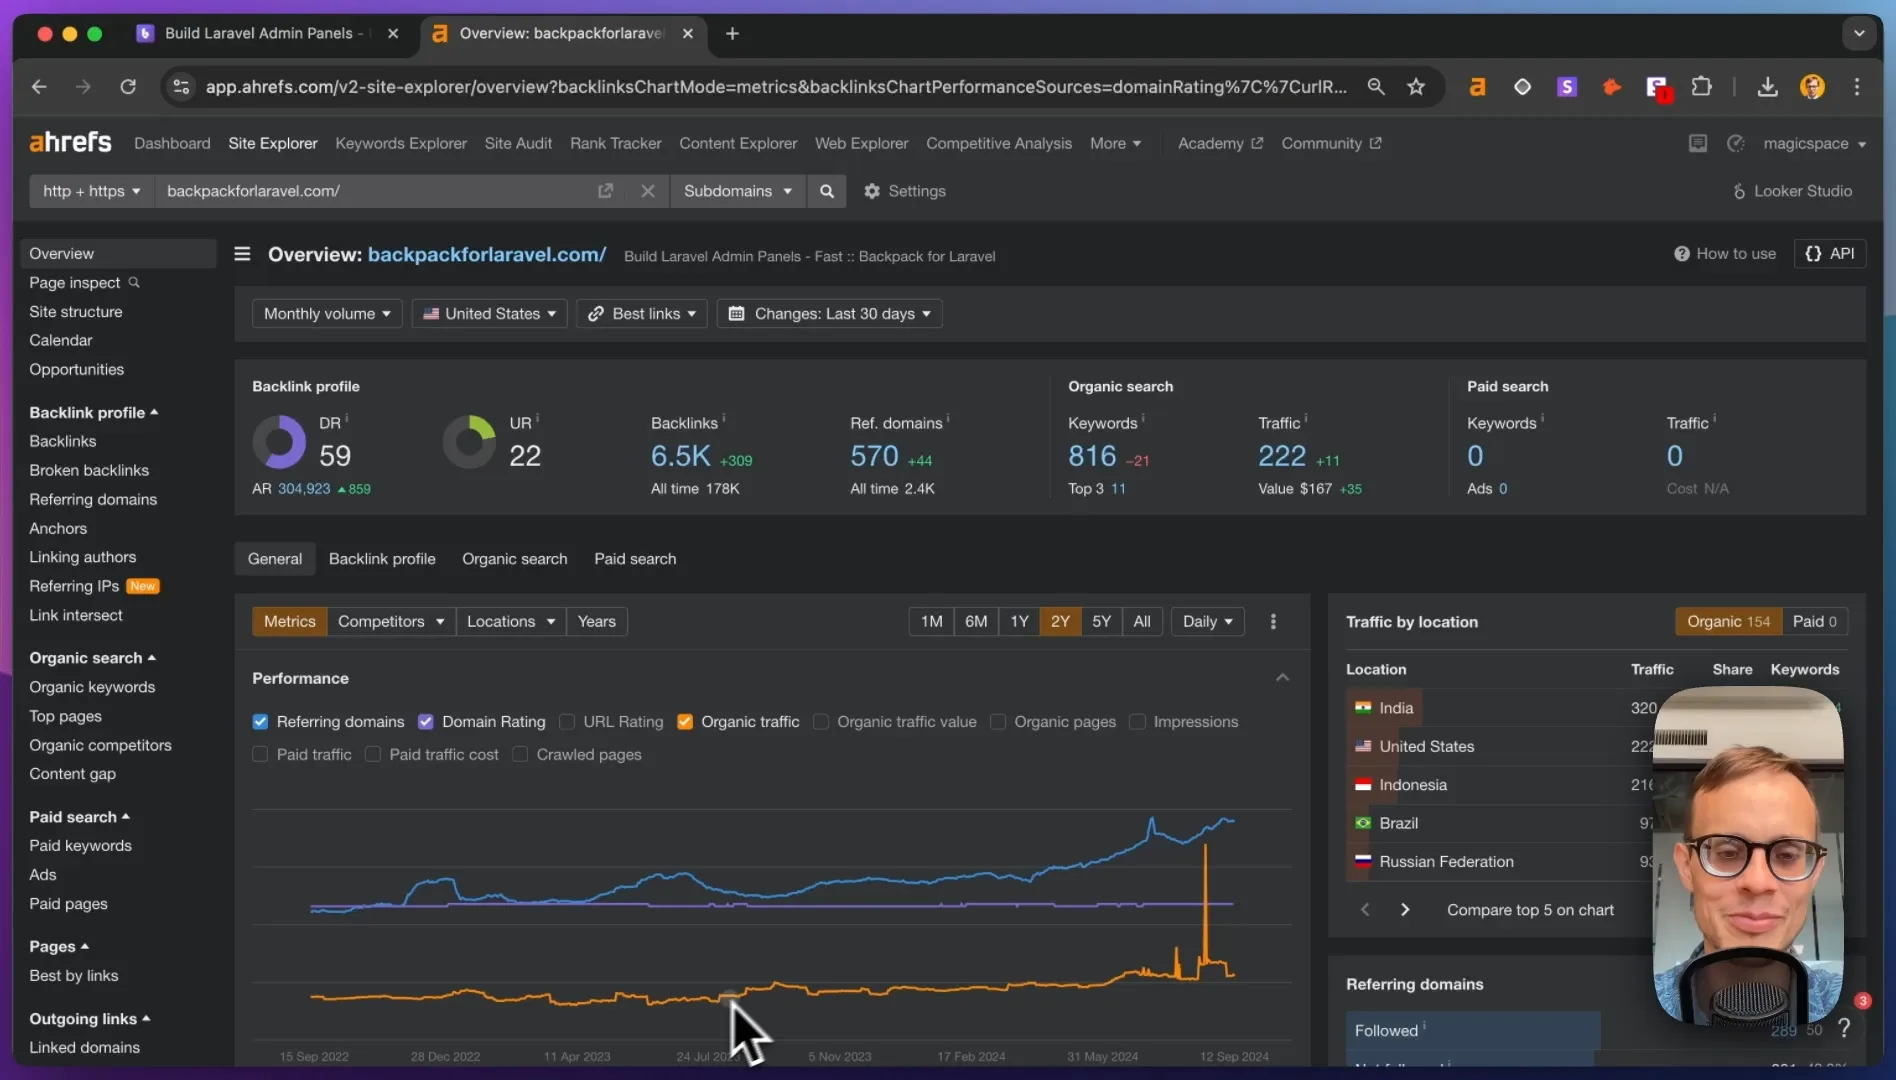Toggle sidebar hamburger menu icon

pyautogui.click(x=242, y=254)
